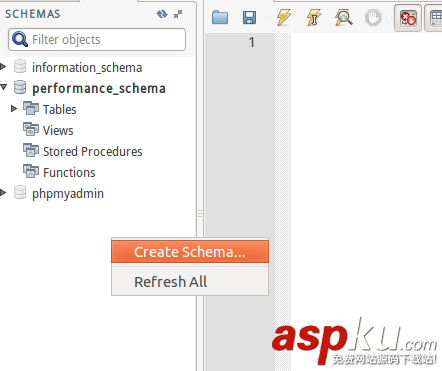442x371 pixels.
Task: Execute query with lightning bolt icon
Action: (283, 17)
